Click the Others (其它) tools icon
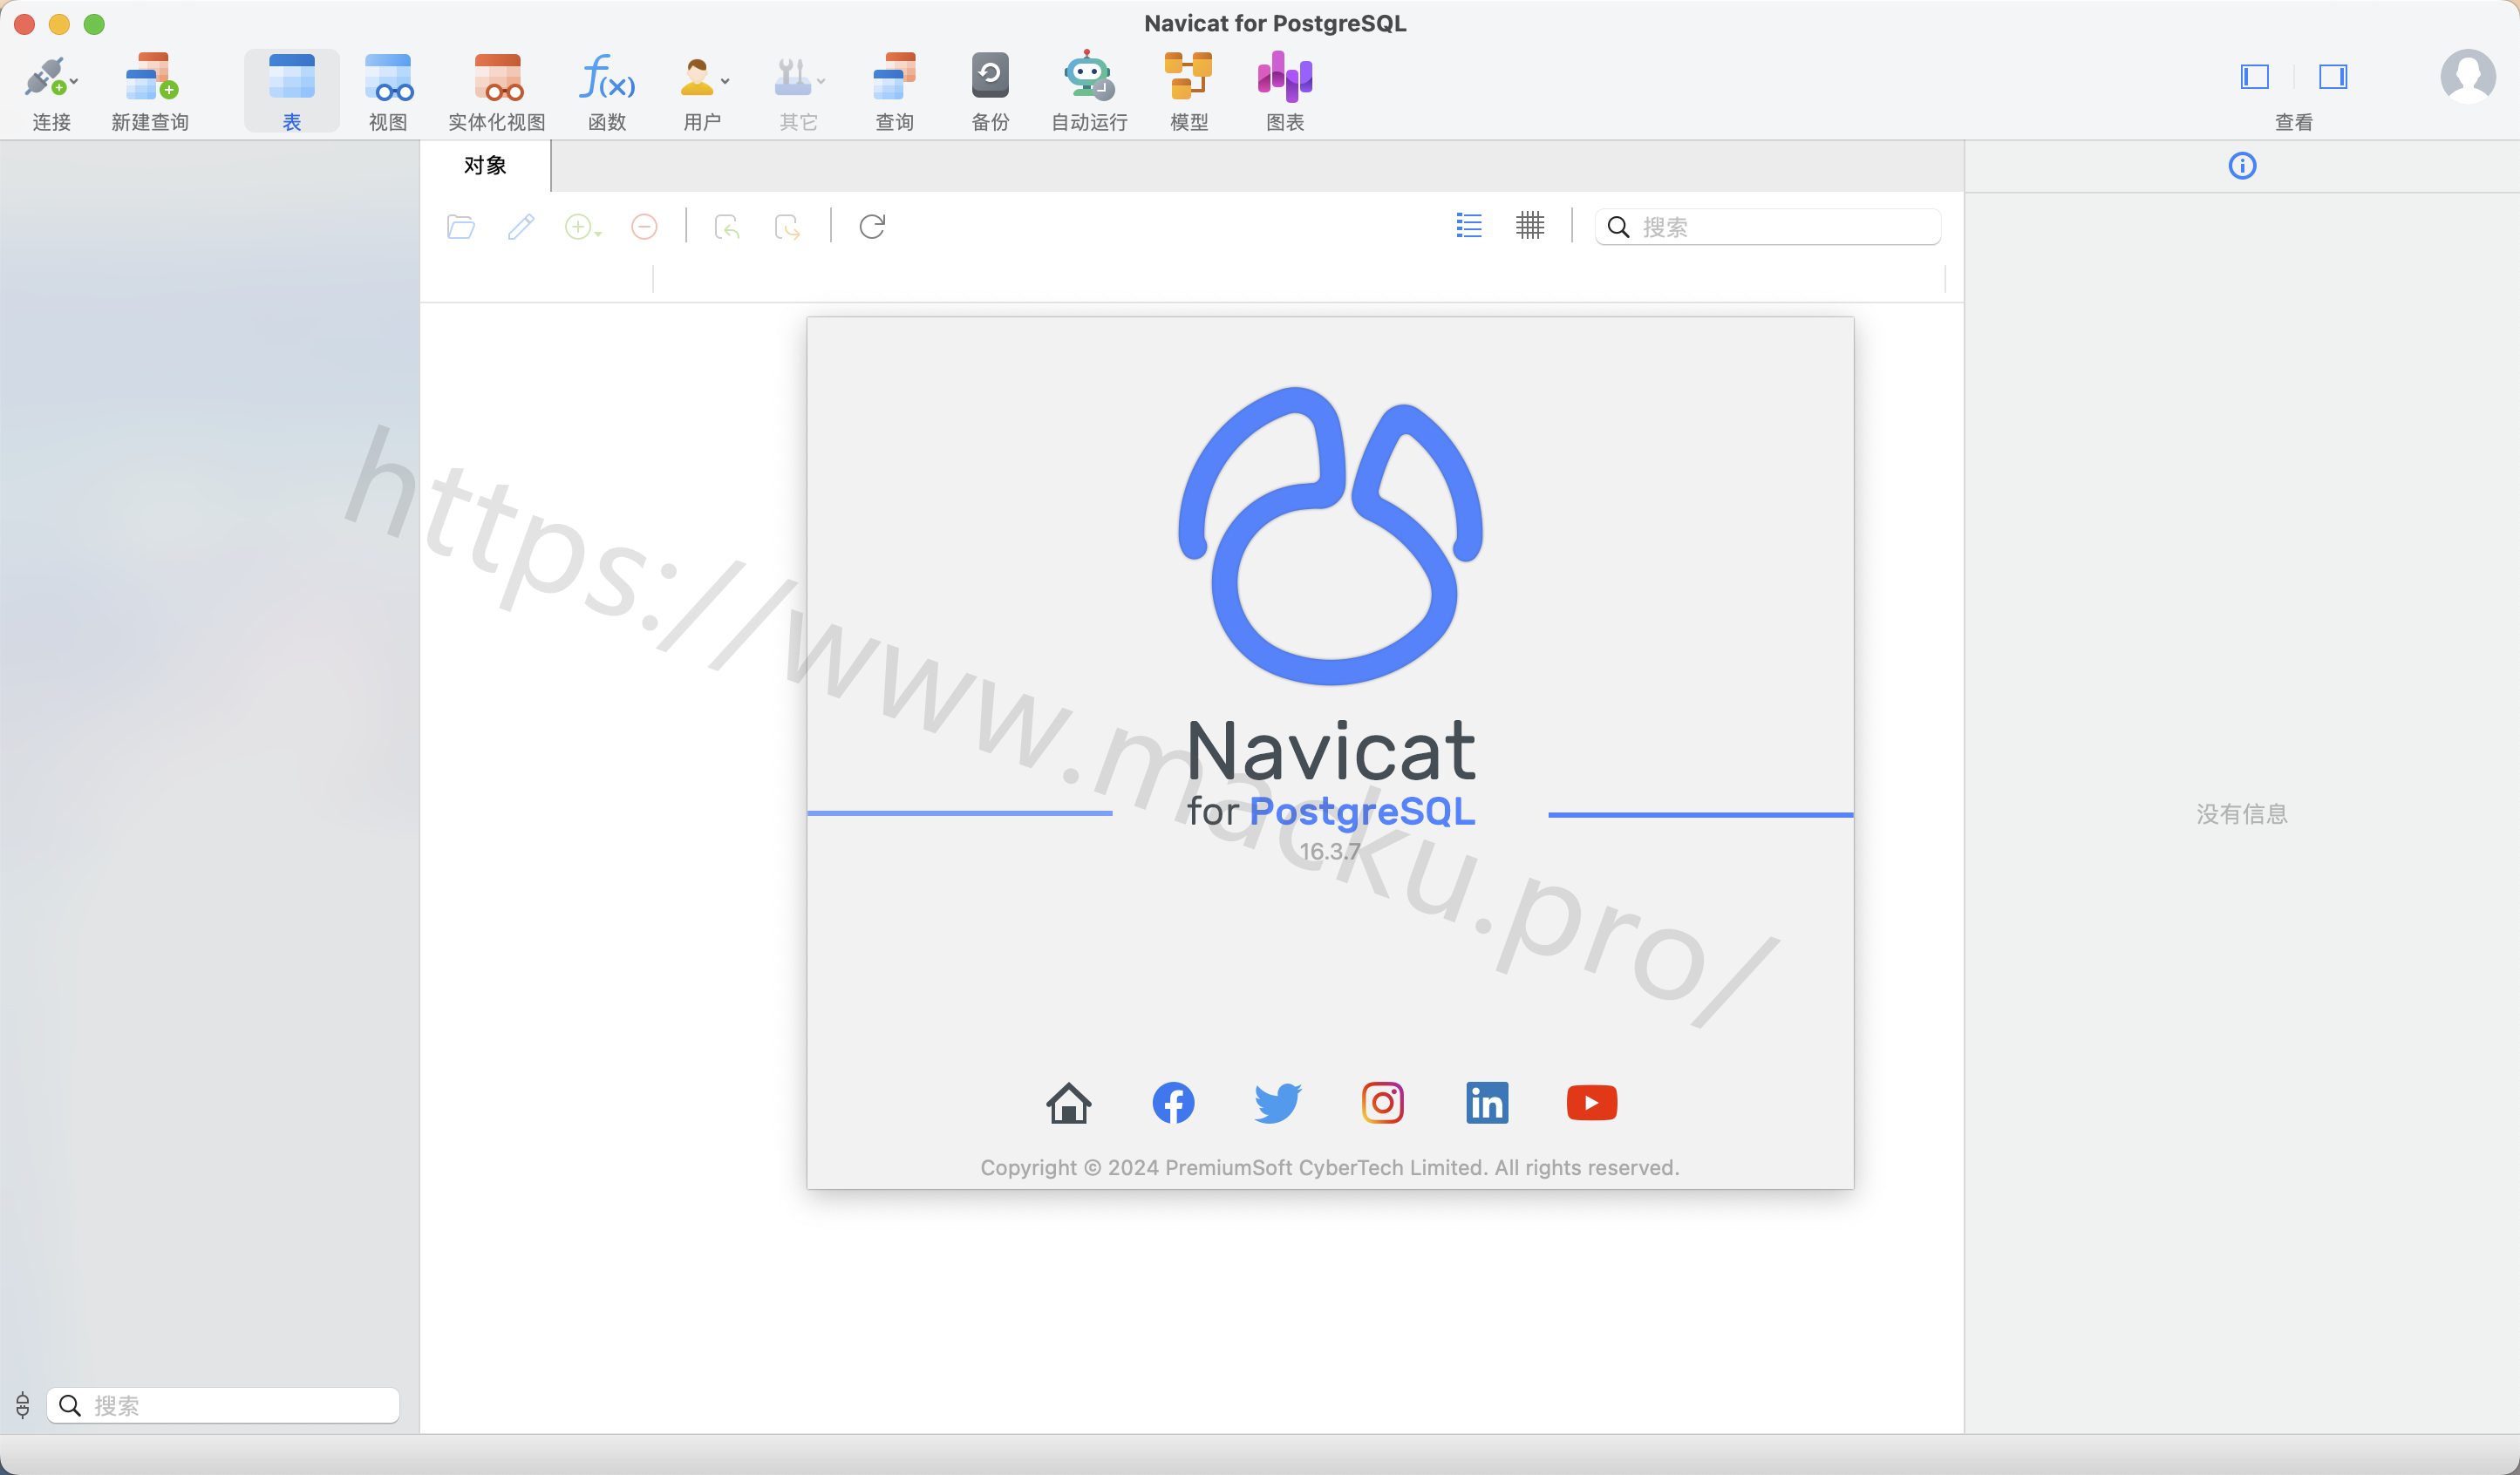The width and height of the screenshot is (2520, 1475). pyautogui.click(x=792, y=77)
